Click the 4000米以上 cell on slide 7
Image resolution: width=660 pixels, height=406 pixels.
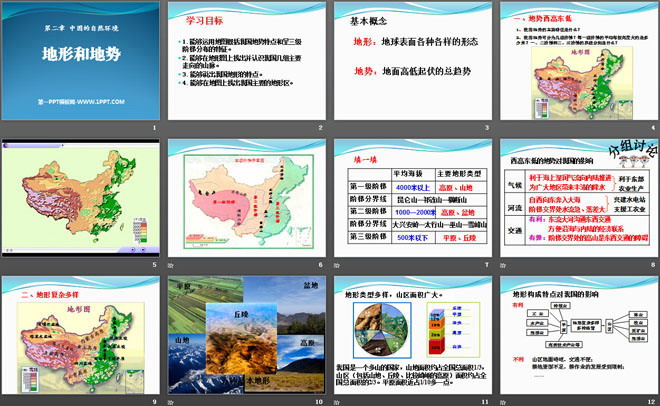(x=412, y=187)
